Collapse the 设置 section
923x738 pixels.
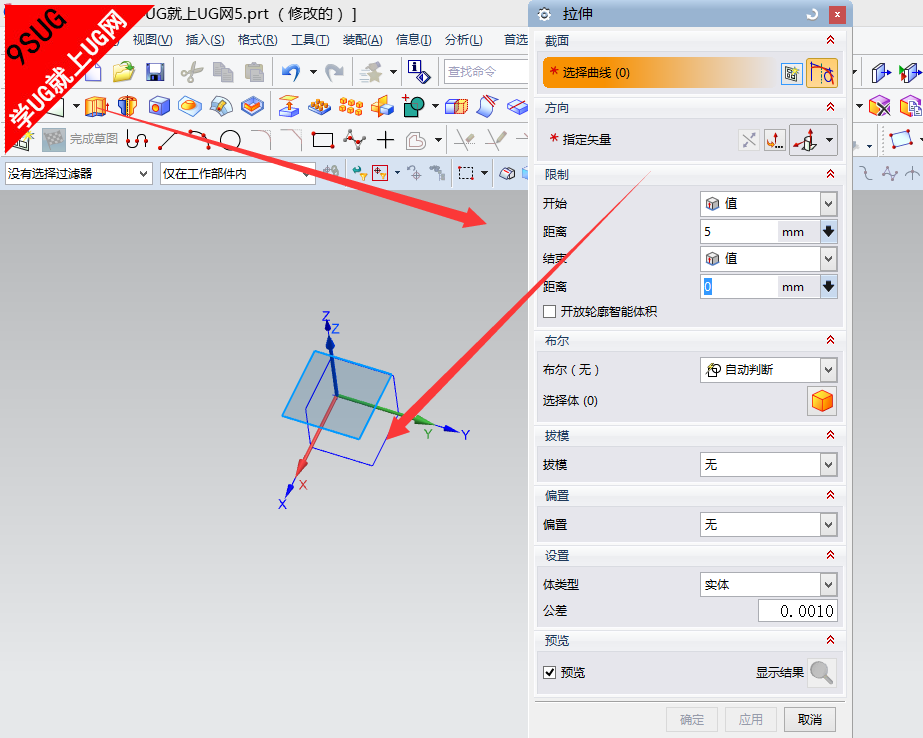point(831,555)
